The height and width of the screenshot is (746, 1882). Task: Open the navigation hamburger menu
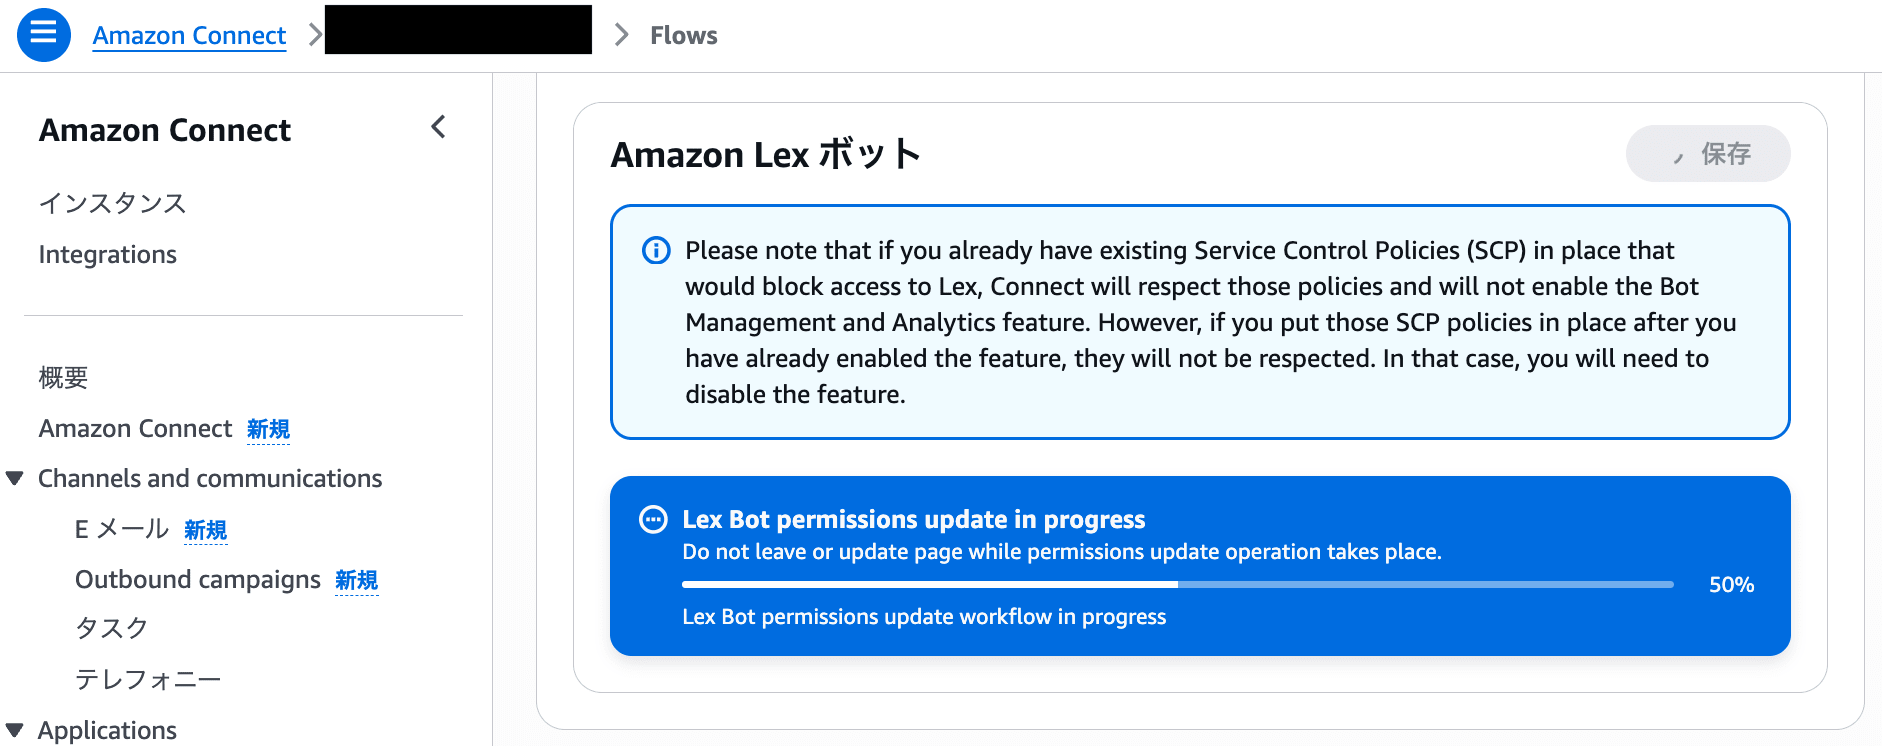[43, 34]
